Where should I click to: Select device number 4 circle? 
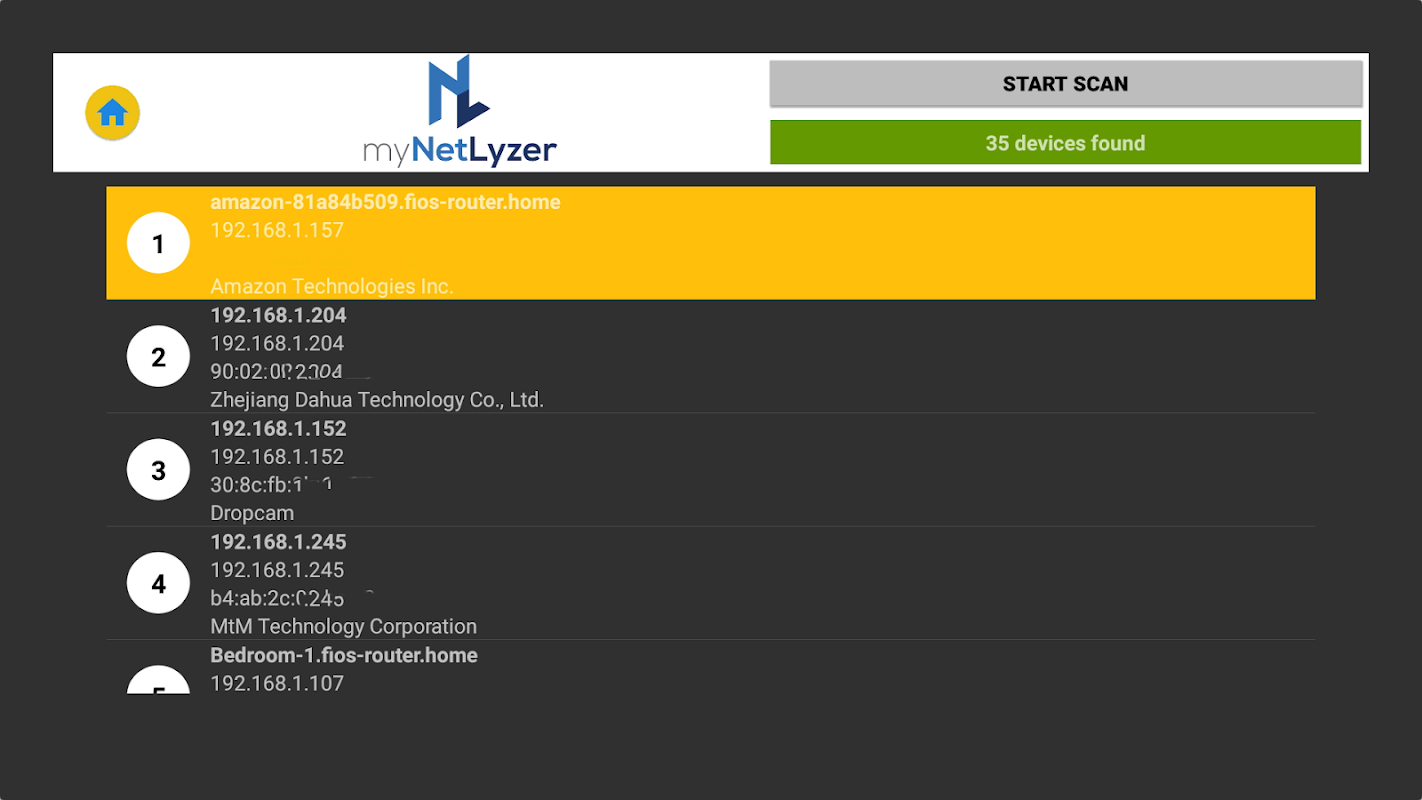pyautogui.click(x=158, y=583)
